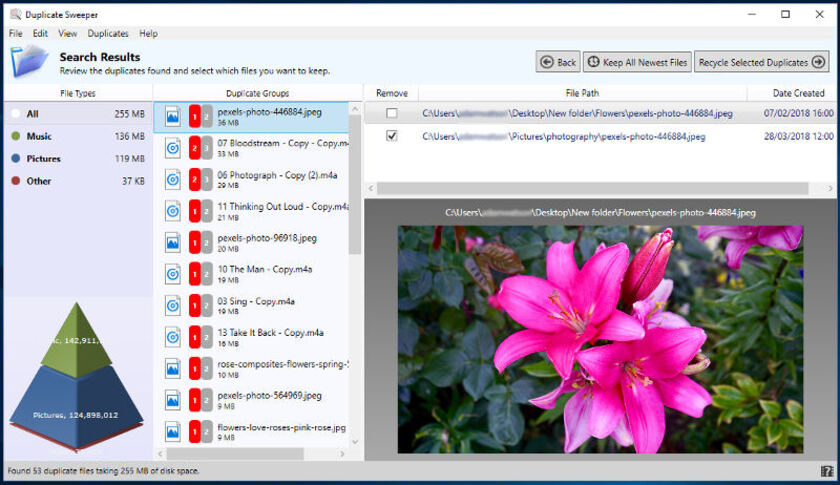Click music file icon for 06 Photograph group
Viewport: 840px width, 485px height.
[172, 180]
